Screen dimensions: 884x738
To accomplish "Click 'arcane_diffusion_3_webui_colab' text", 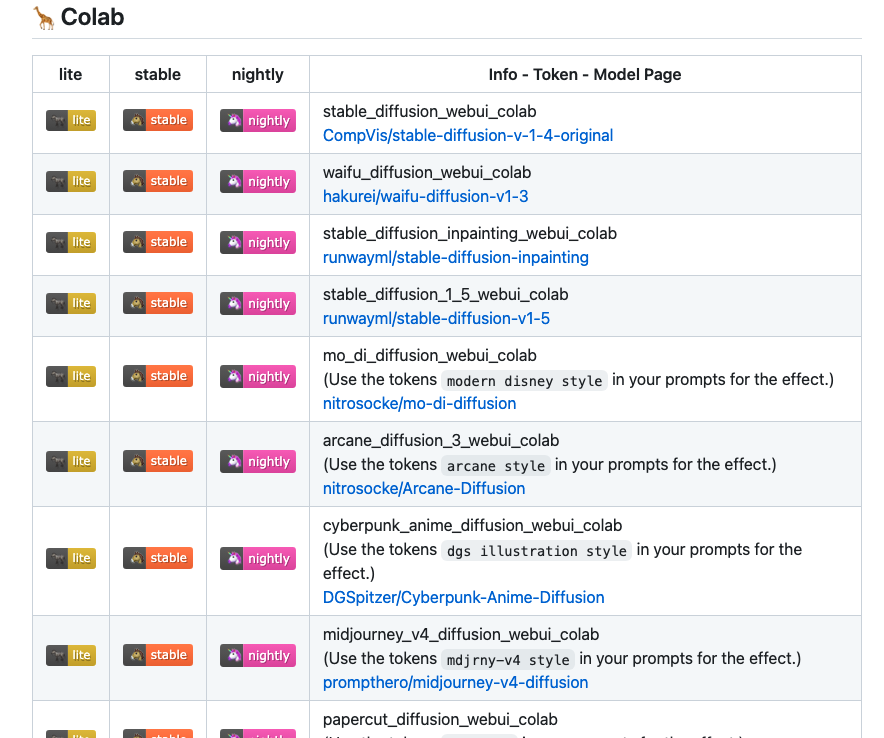I will (441, 441).
